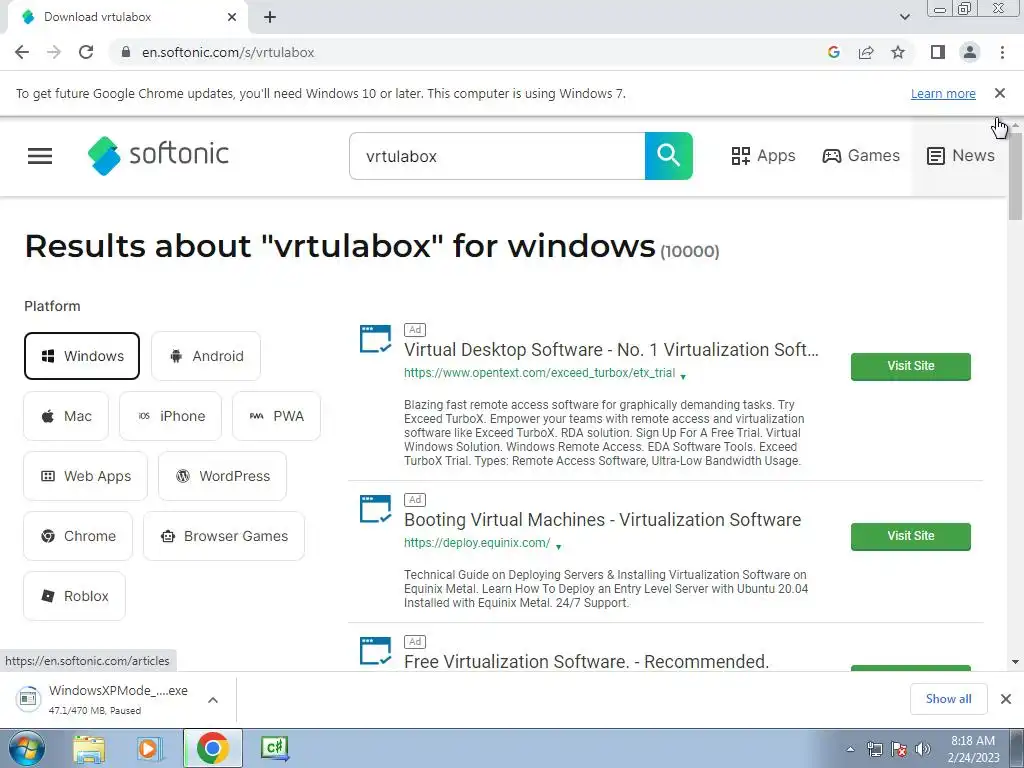Share this page from address bar
The height and width of the screenshot is (768, 1024).
pos(866,52)
